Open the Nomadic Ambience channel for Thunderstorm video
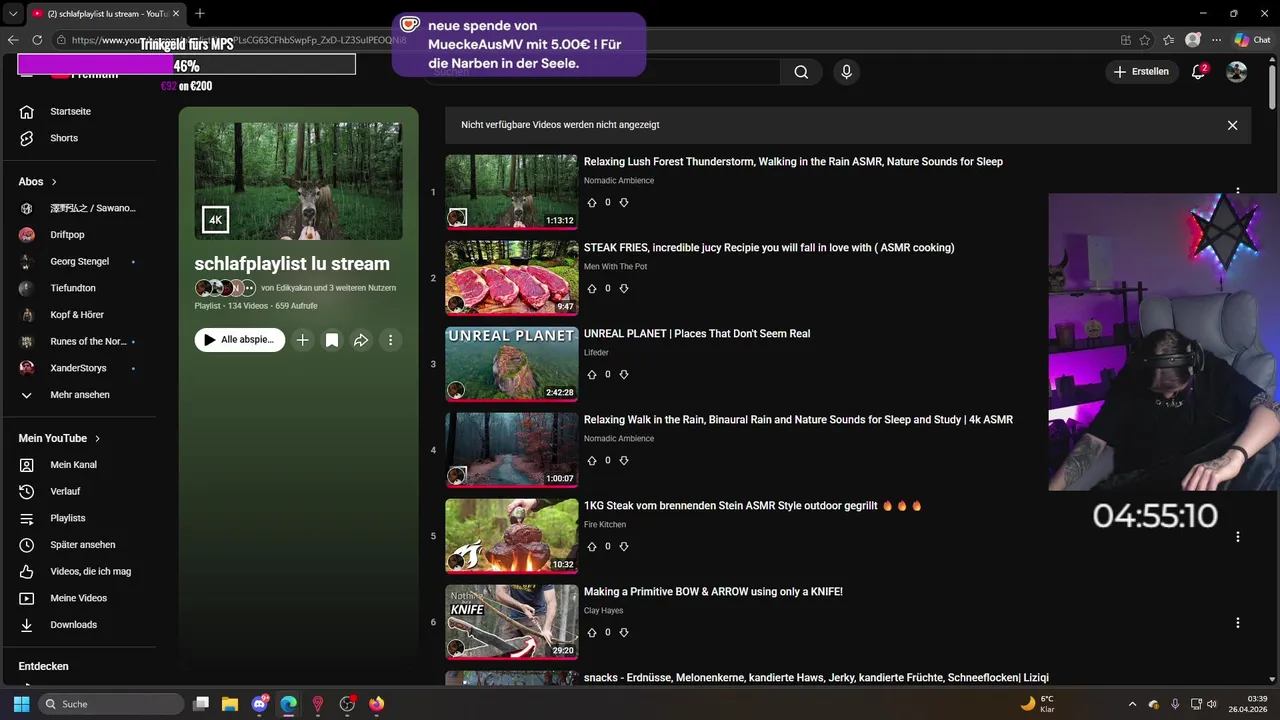Screen dimensions: 1280x720 619,181
